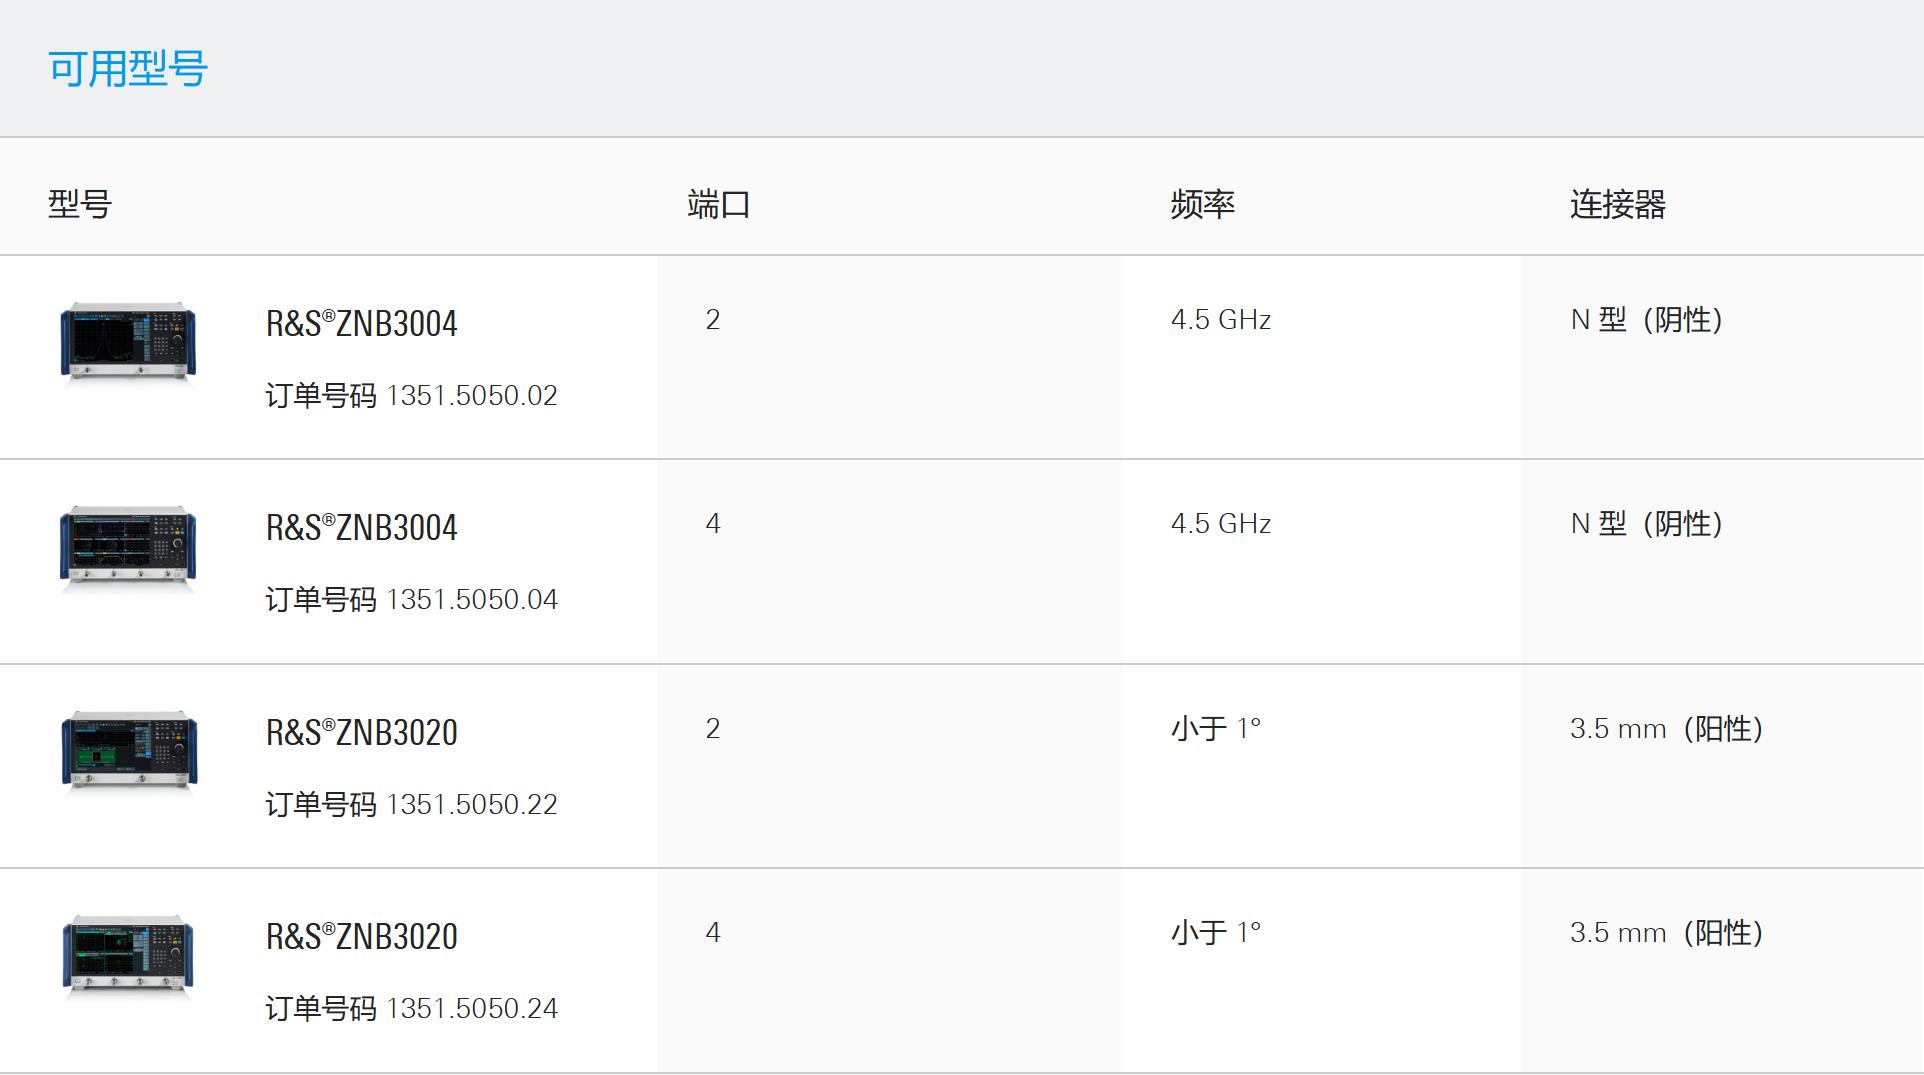Select order number 订单号码 1351.5050.22
The width and height of the screenshot is (1924, 1075).
(x=411, y=805)
